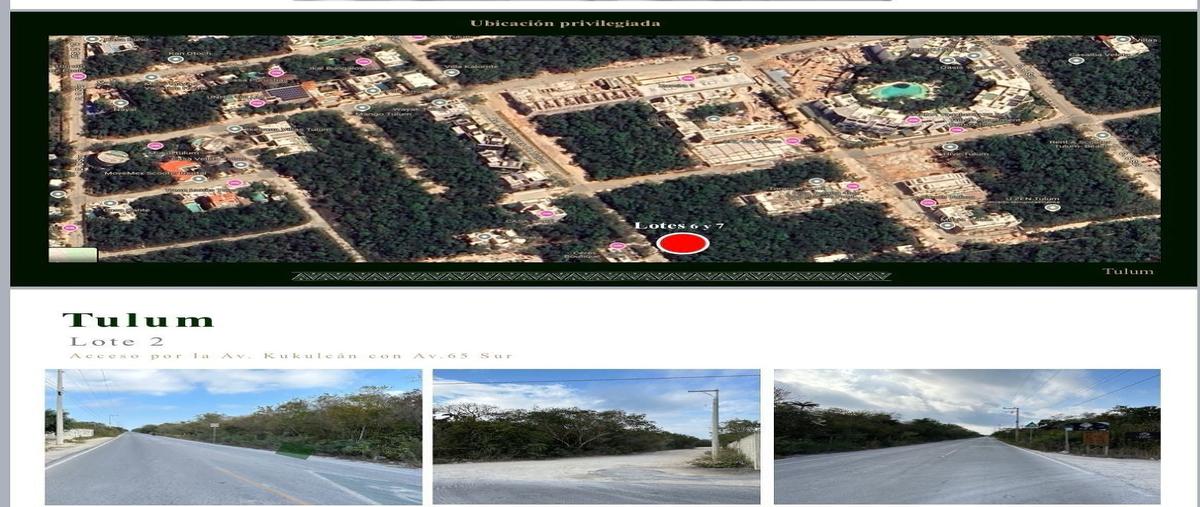Viewport: 1200px width, 507px height.
Task: Select the Rent A Scooter Tulum pin
Action: click(1102, 135)
